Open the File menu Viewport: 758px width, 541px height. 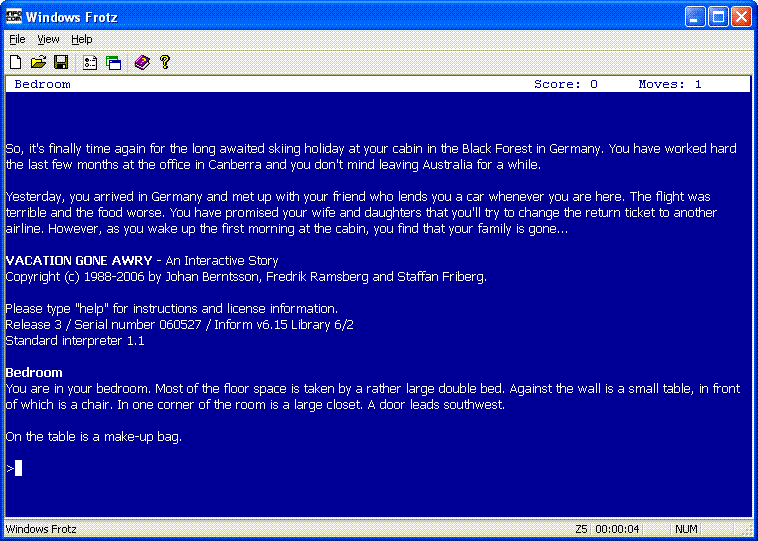[x=17, y=39]
